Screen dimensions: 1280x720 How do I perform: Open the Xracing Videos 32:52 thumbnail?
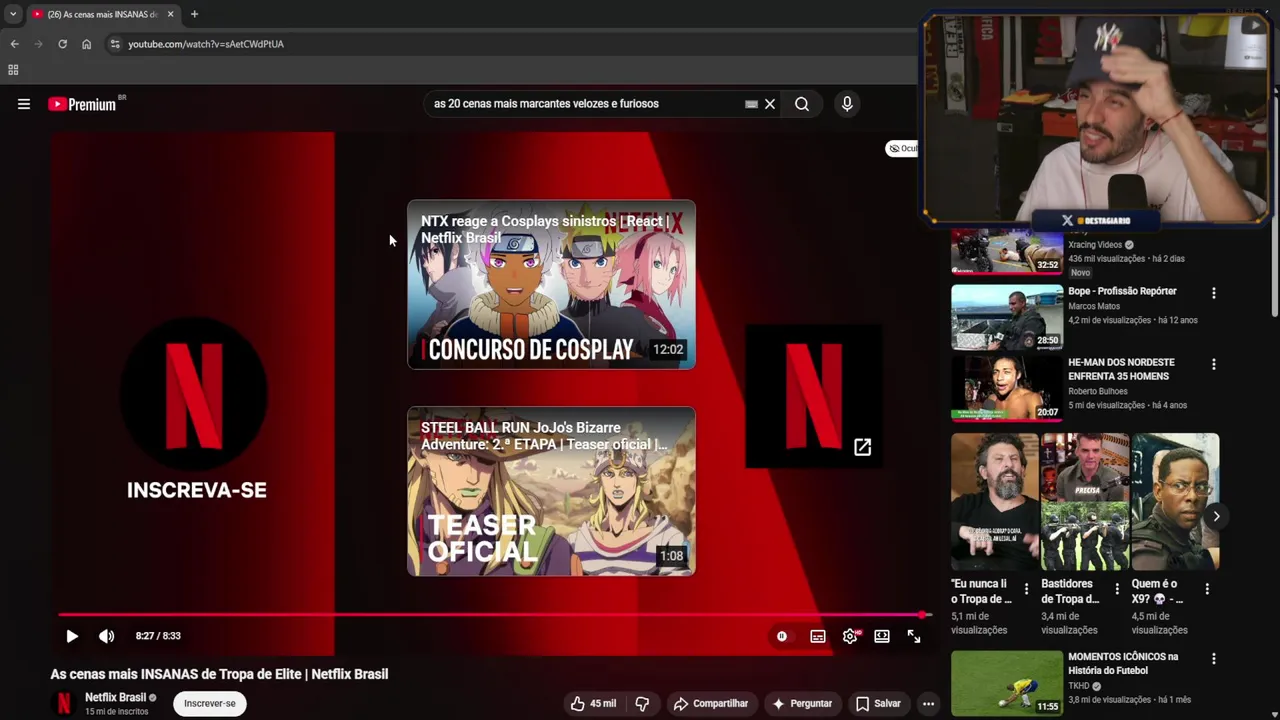(x=1007, y=251)
